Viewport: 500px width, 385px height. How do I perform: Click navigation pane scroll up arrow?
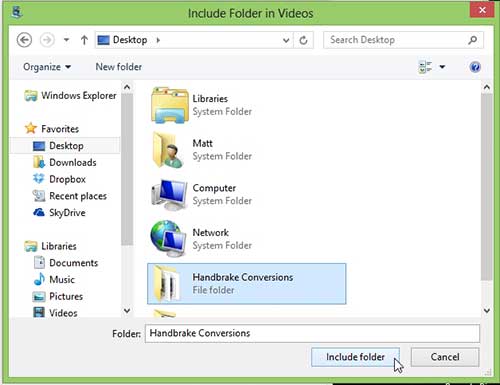pos(127,87)
